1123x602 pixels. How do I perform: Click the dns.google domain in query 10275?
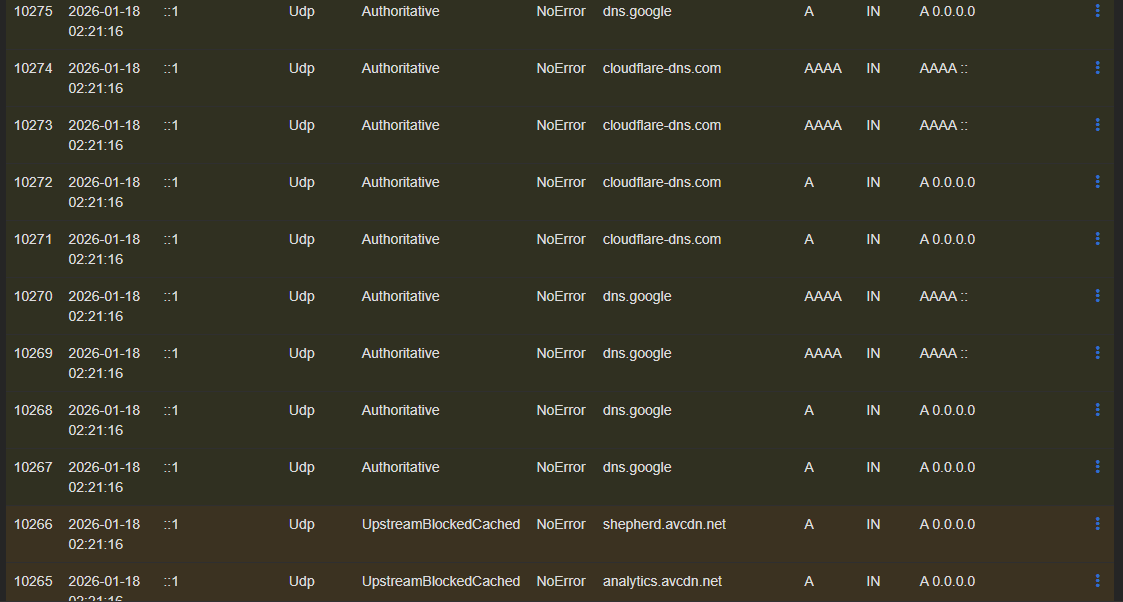(x=637, y=11)
